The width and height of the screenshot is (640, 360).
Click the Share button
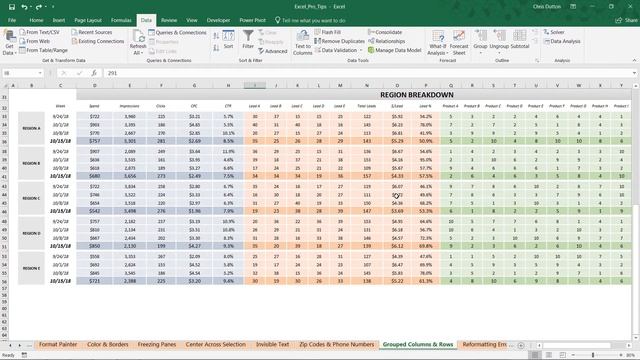point(627,20)
